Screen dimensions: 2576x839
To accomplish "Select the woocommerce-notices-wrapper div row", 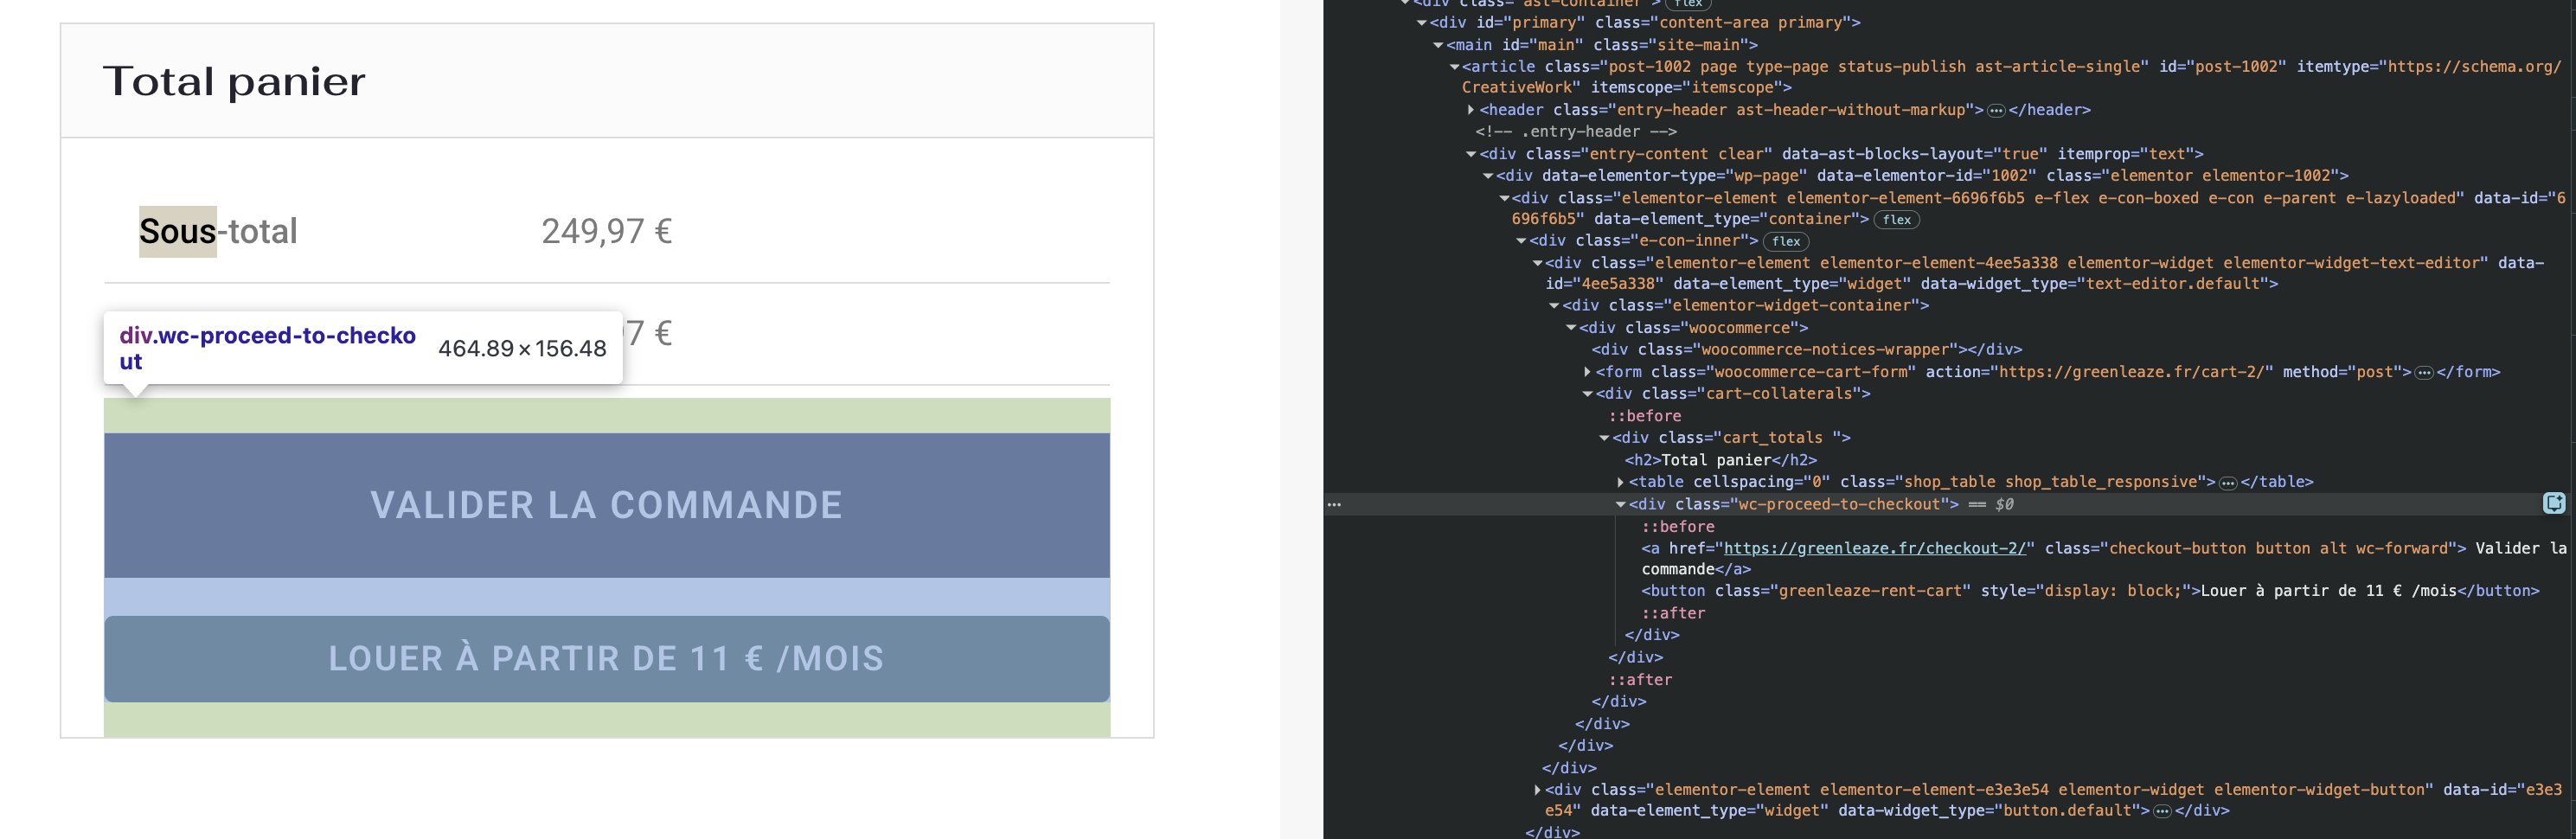I will 1806,350.
